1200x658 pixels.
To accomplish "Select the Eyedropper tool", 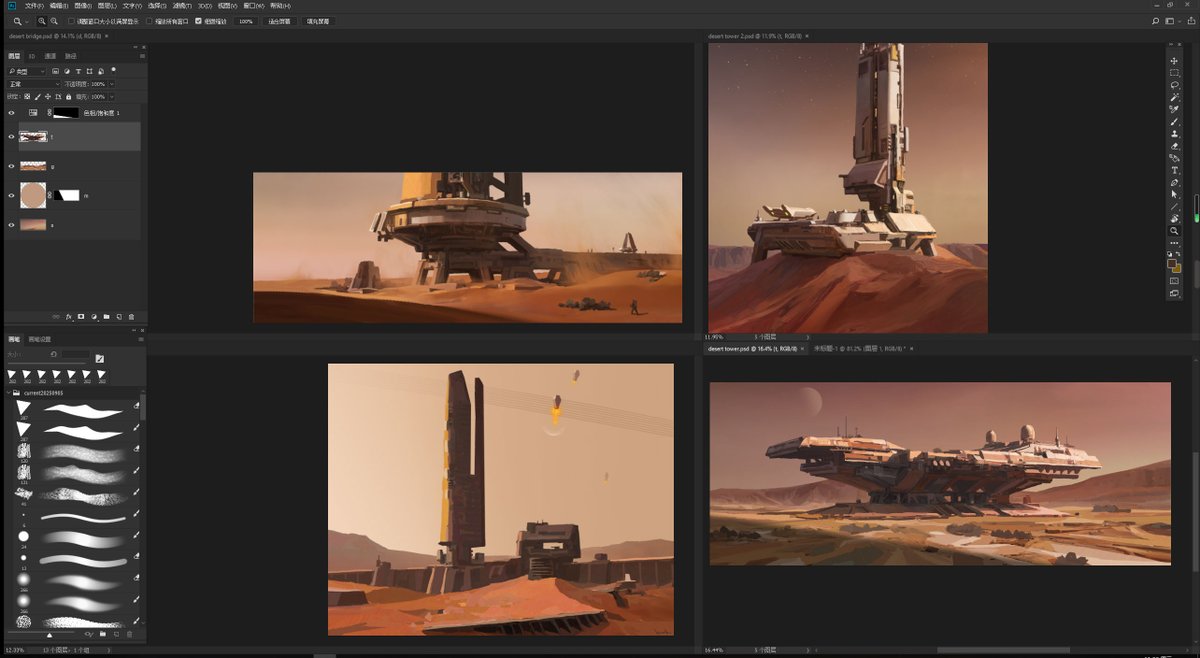I will click(1174, 109).
